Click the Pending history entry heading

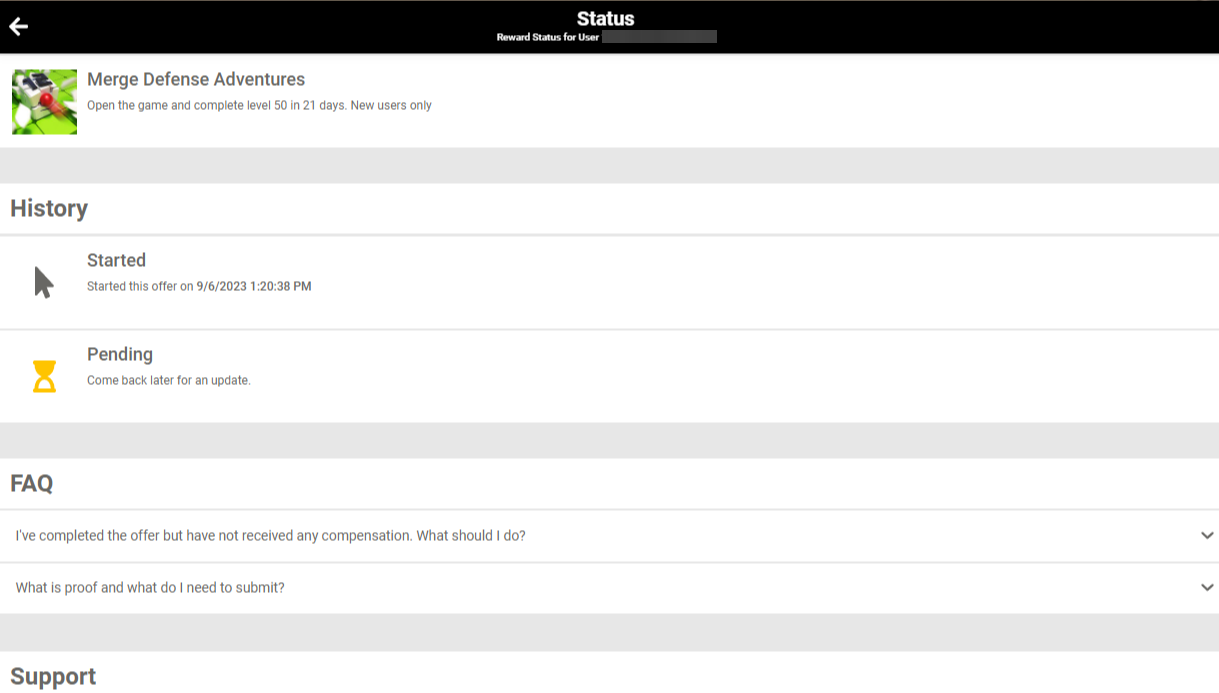point(120,355)
